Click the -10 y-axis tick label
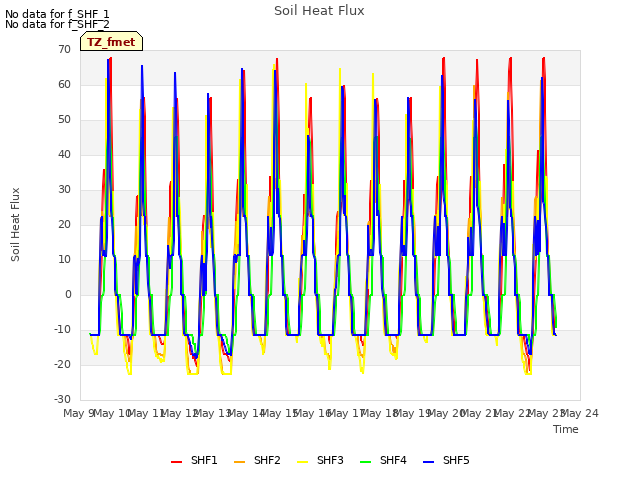 62,329
